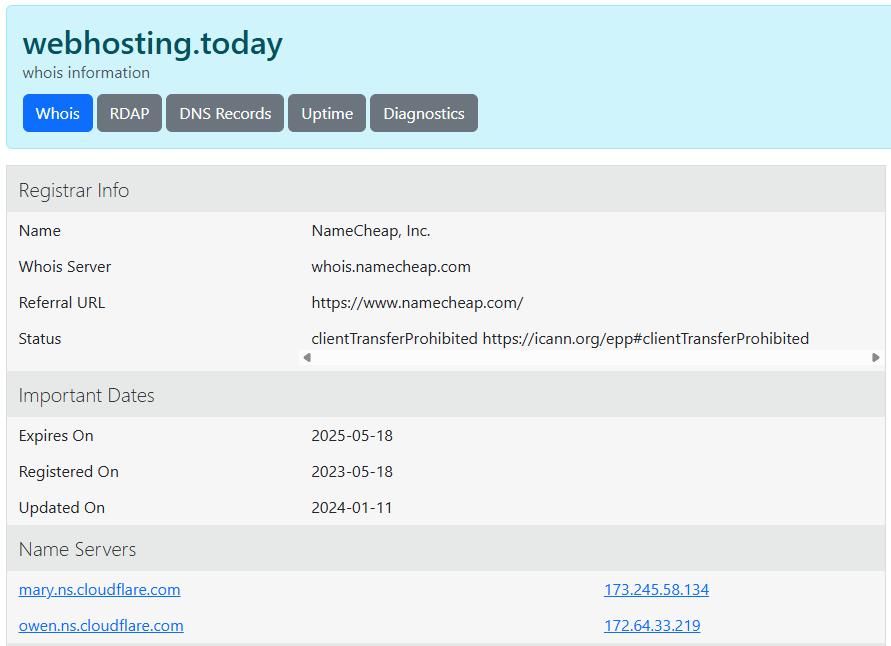Switch to the Diagnostics tab
The height and width of the screenshot is (646, 891).
423,113
